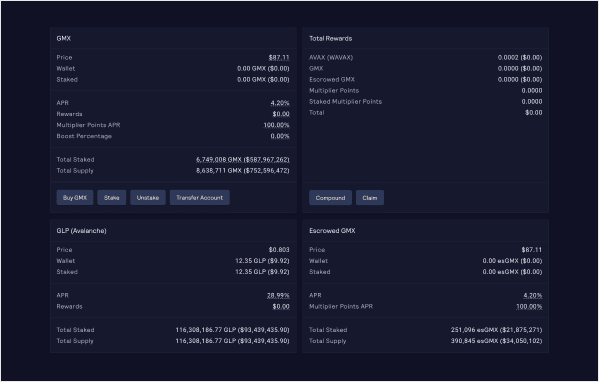This screenshot has width=599, height=382.
Task: Click GLP Staked 12.35 GLP ($9.92)
Action: point(262,272)
